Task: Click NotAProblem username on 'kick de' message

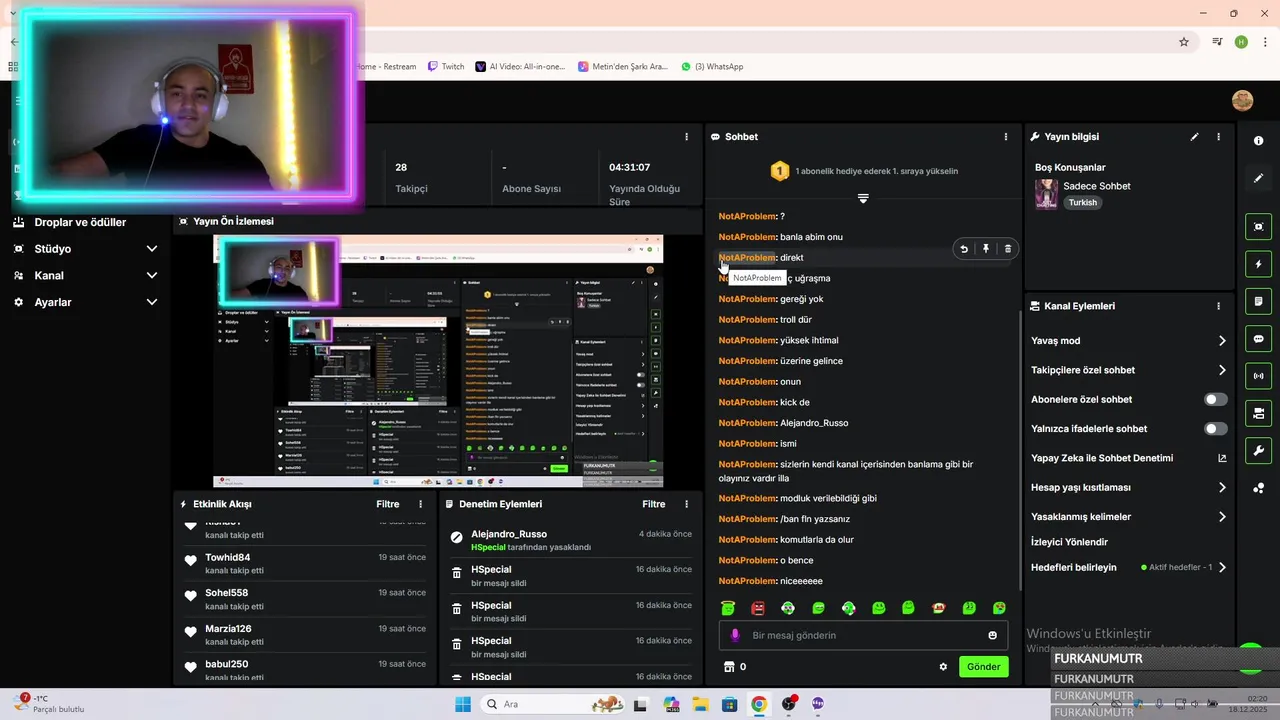Action: coord(747,402)
